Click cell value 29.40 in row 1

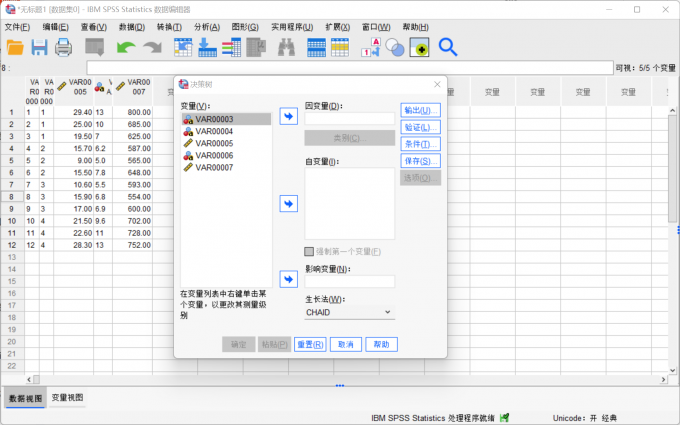(x=74, y=112)
